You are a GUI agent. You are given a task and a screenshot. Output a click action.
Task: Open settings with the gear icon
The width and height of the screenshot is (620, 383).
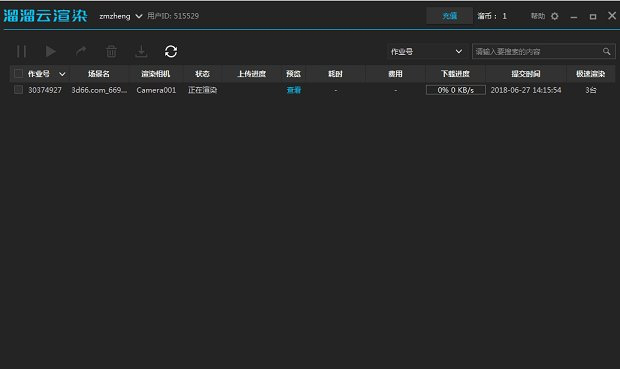[x=555, y=16]
